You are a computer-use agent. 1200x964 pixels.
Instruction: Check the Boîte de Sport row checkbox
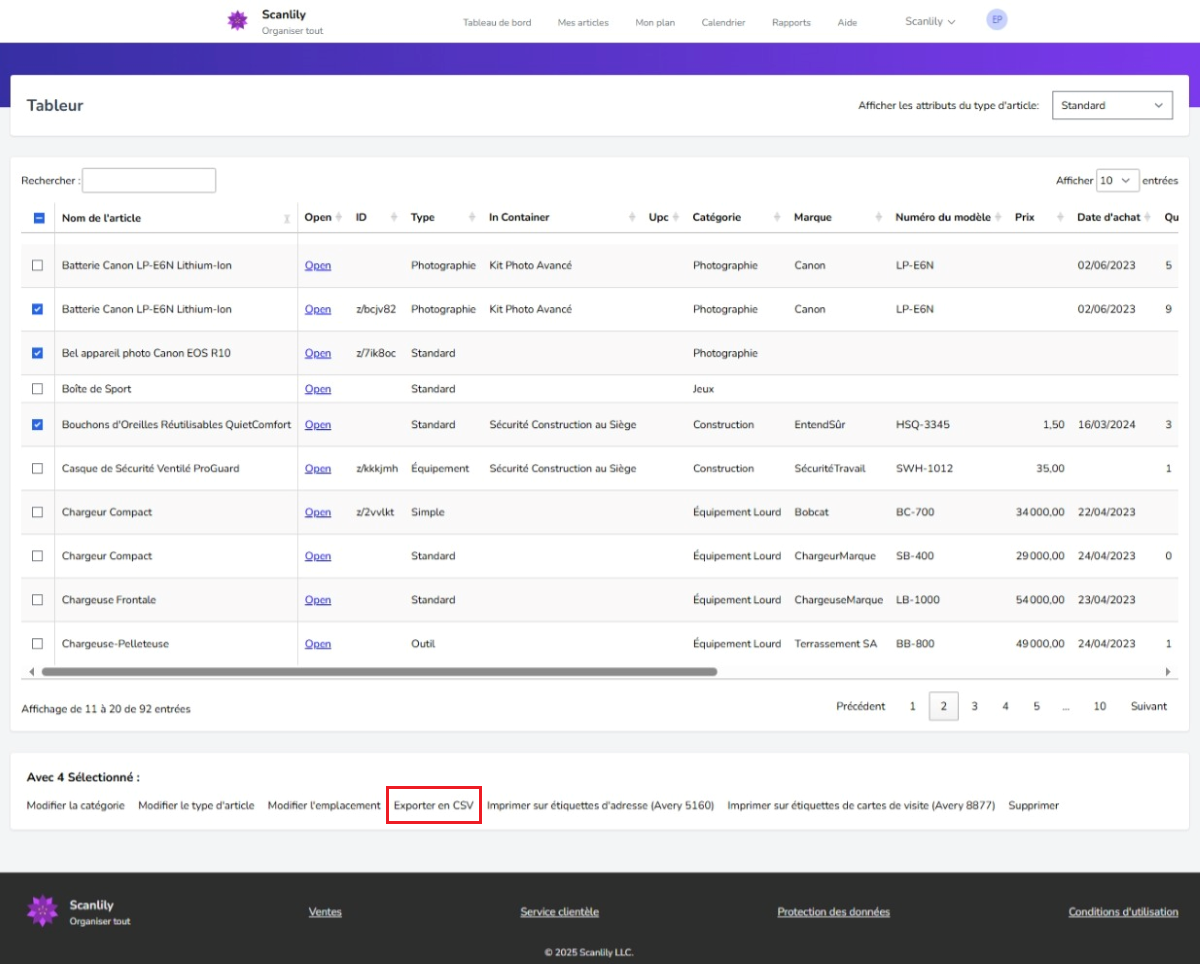pos(37,389)
